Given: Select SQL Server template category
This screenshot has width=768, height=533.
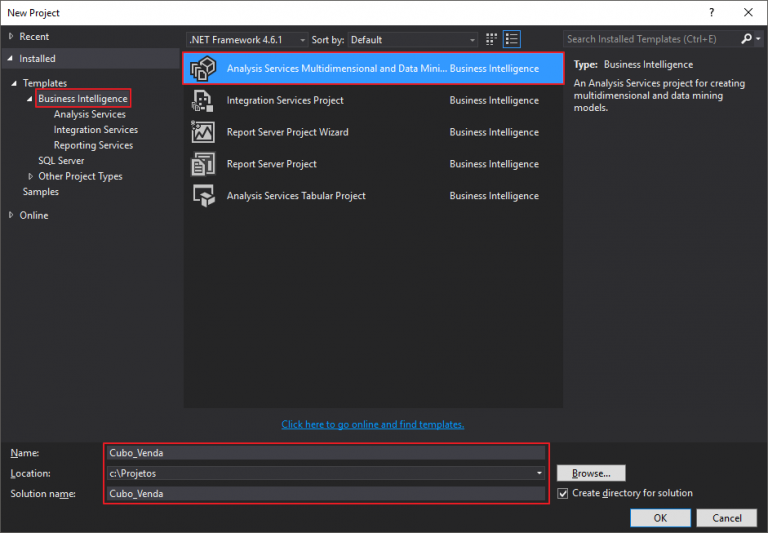Looking at the screenshot, I should [x=61, y=160].
